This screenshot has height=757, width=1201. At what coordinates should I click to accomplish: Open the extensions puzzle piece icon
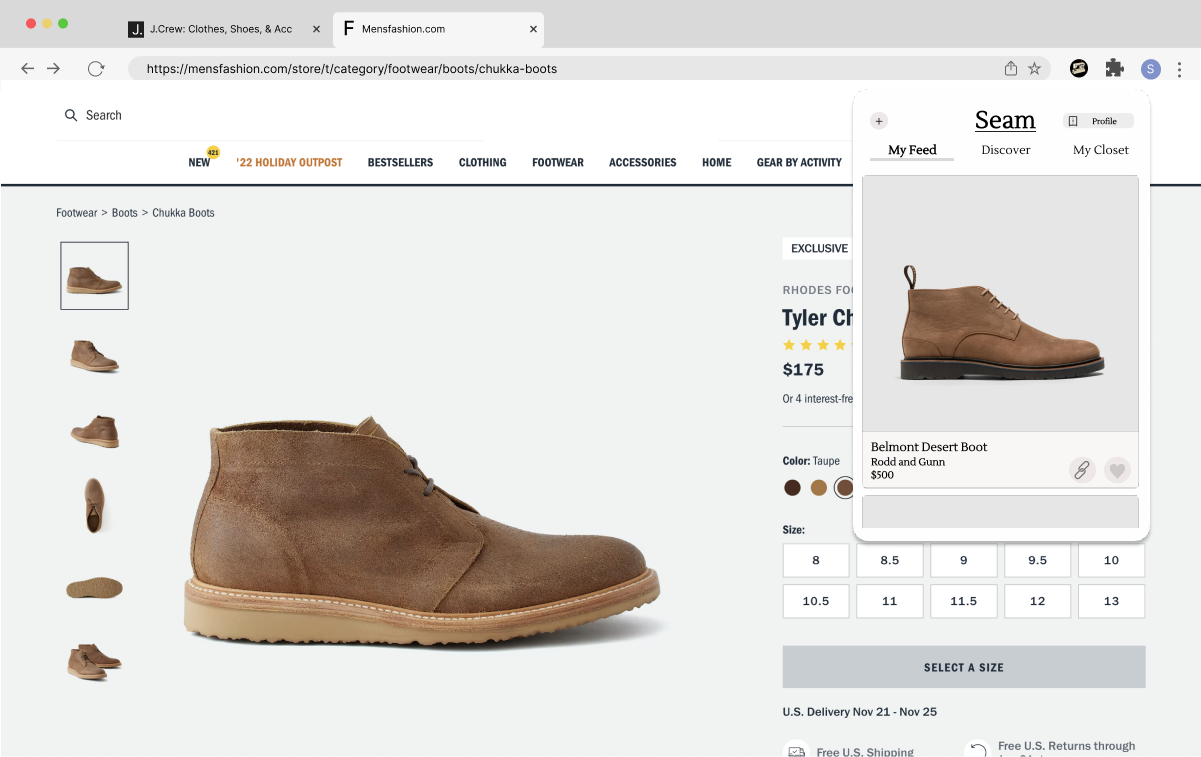(x=1114, y=68)
